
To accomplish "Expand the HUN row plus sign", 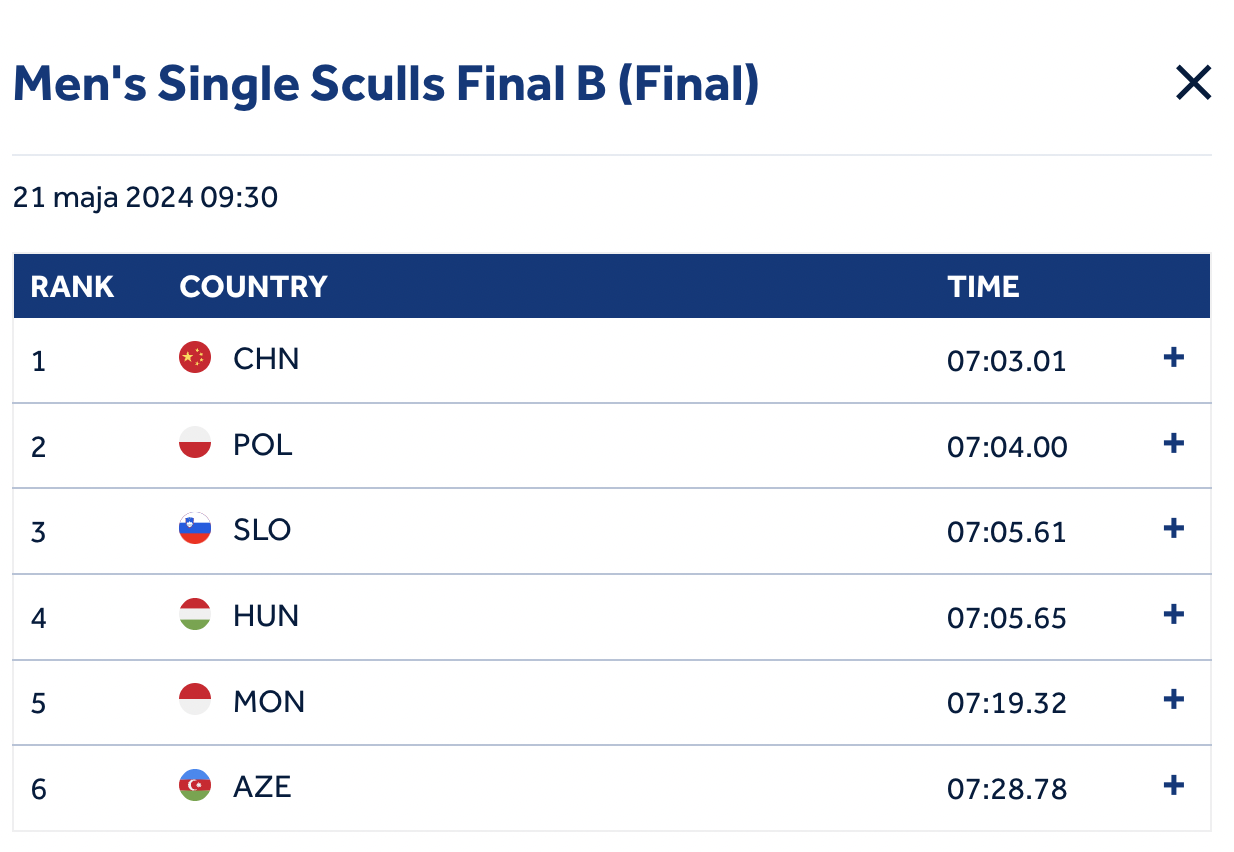I will coord(1174,614).
